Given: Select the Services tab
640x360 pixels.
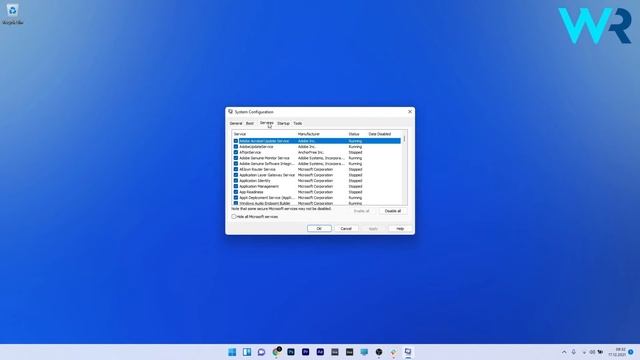Looking at the screenshot, I should click(267, 123).
